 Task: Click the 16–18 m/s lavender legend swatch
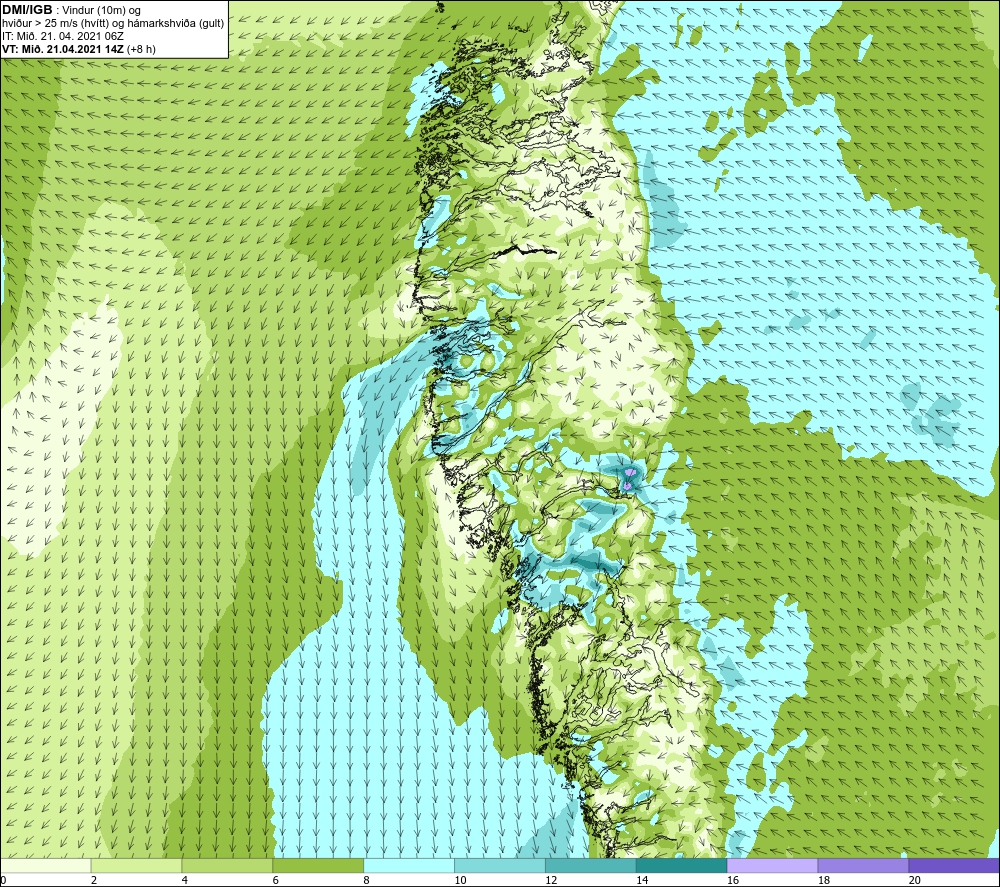click(x=772, y=865)
